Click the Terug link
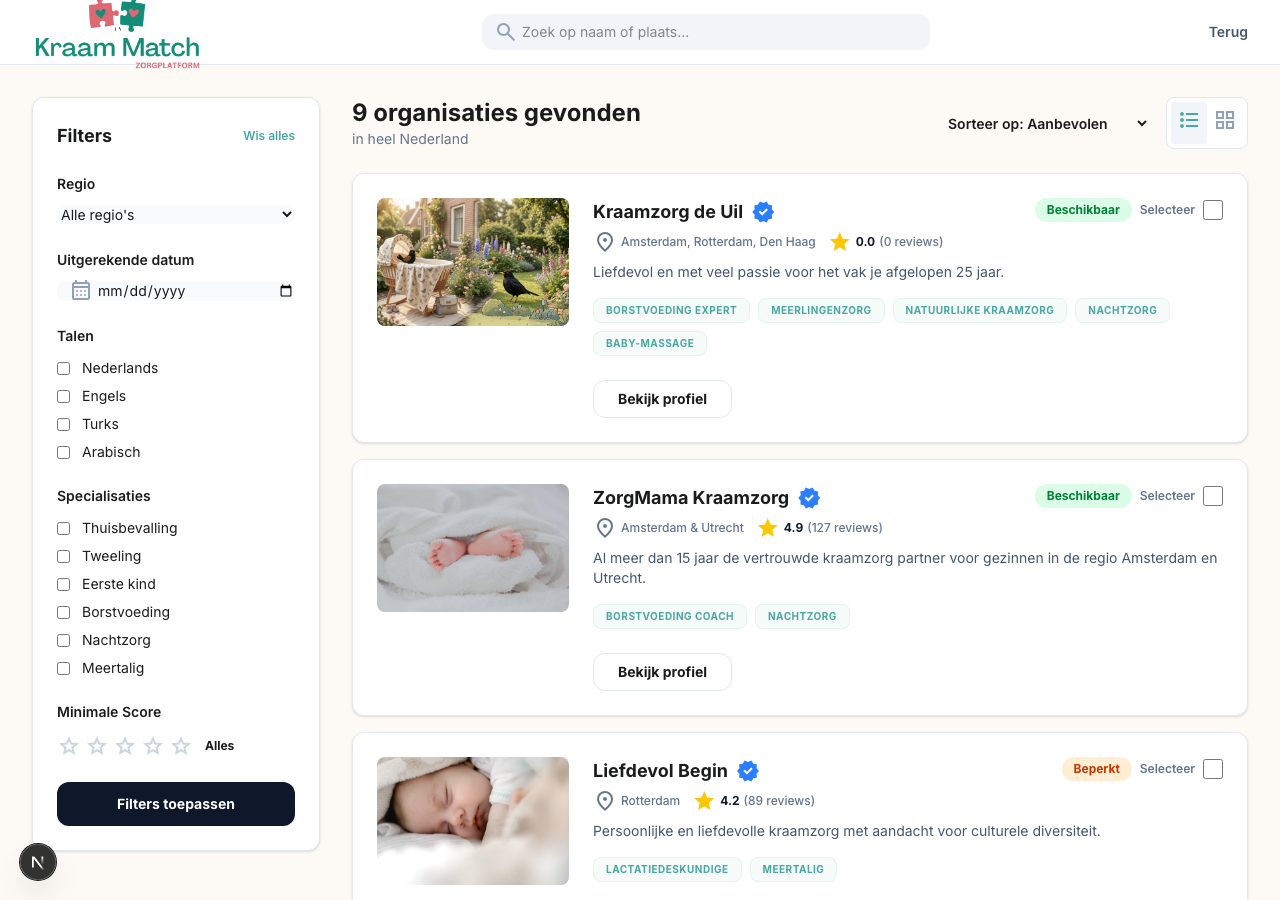Image resolution: width=1280 pixels, height=900 pixels. (1228, 32)
